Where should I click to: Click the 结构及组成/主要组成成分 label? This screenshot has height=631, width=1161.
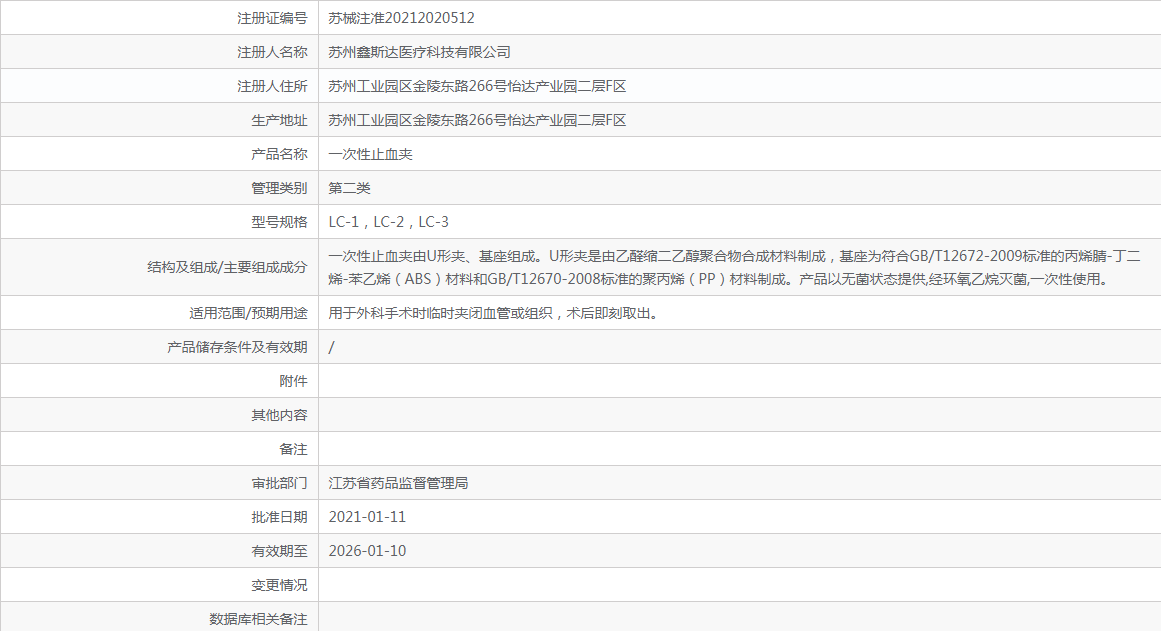click(227, 267)
